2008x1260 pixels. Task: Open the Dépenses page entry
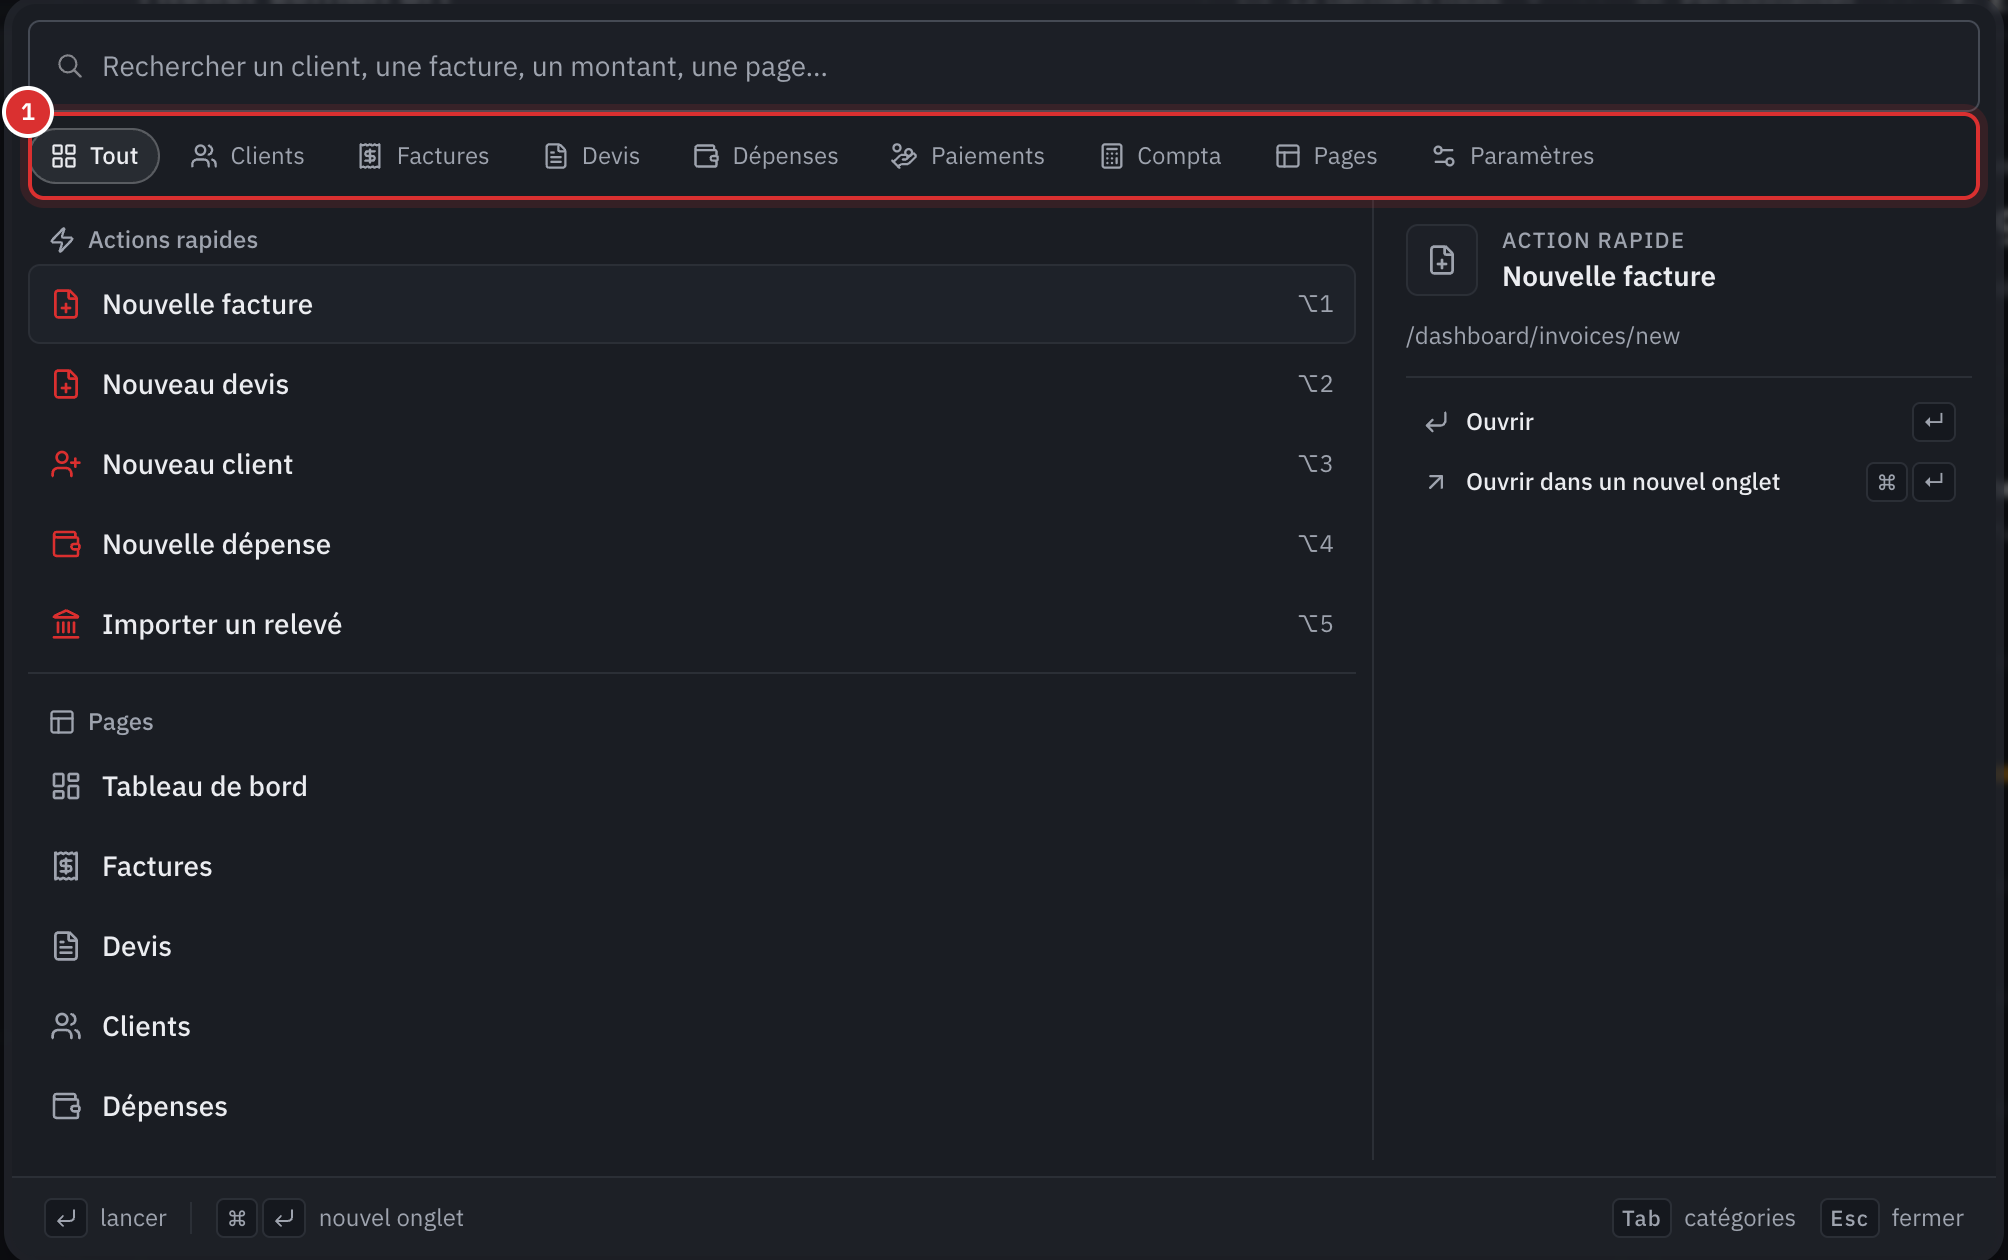692,1106
